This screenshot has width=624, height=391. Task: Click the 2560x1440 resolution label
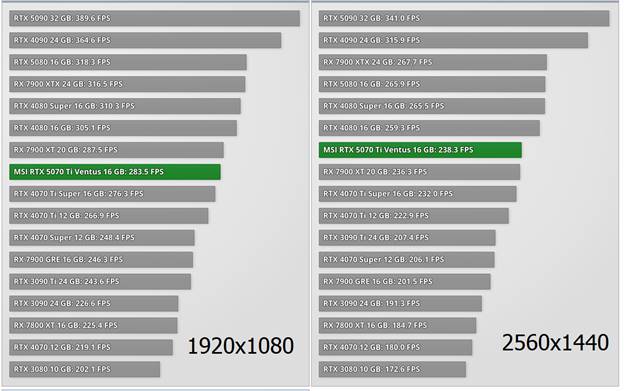555,342
